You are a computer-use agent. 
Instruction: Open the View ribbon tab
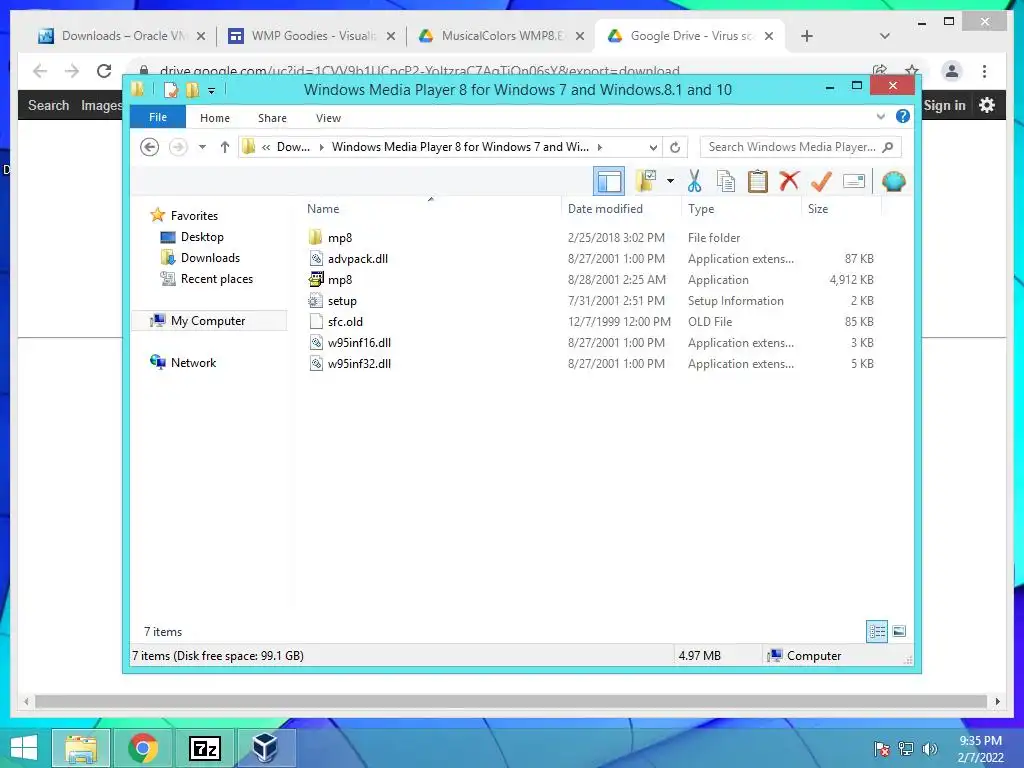(x=328, y=118)
